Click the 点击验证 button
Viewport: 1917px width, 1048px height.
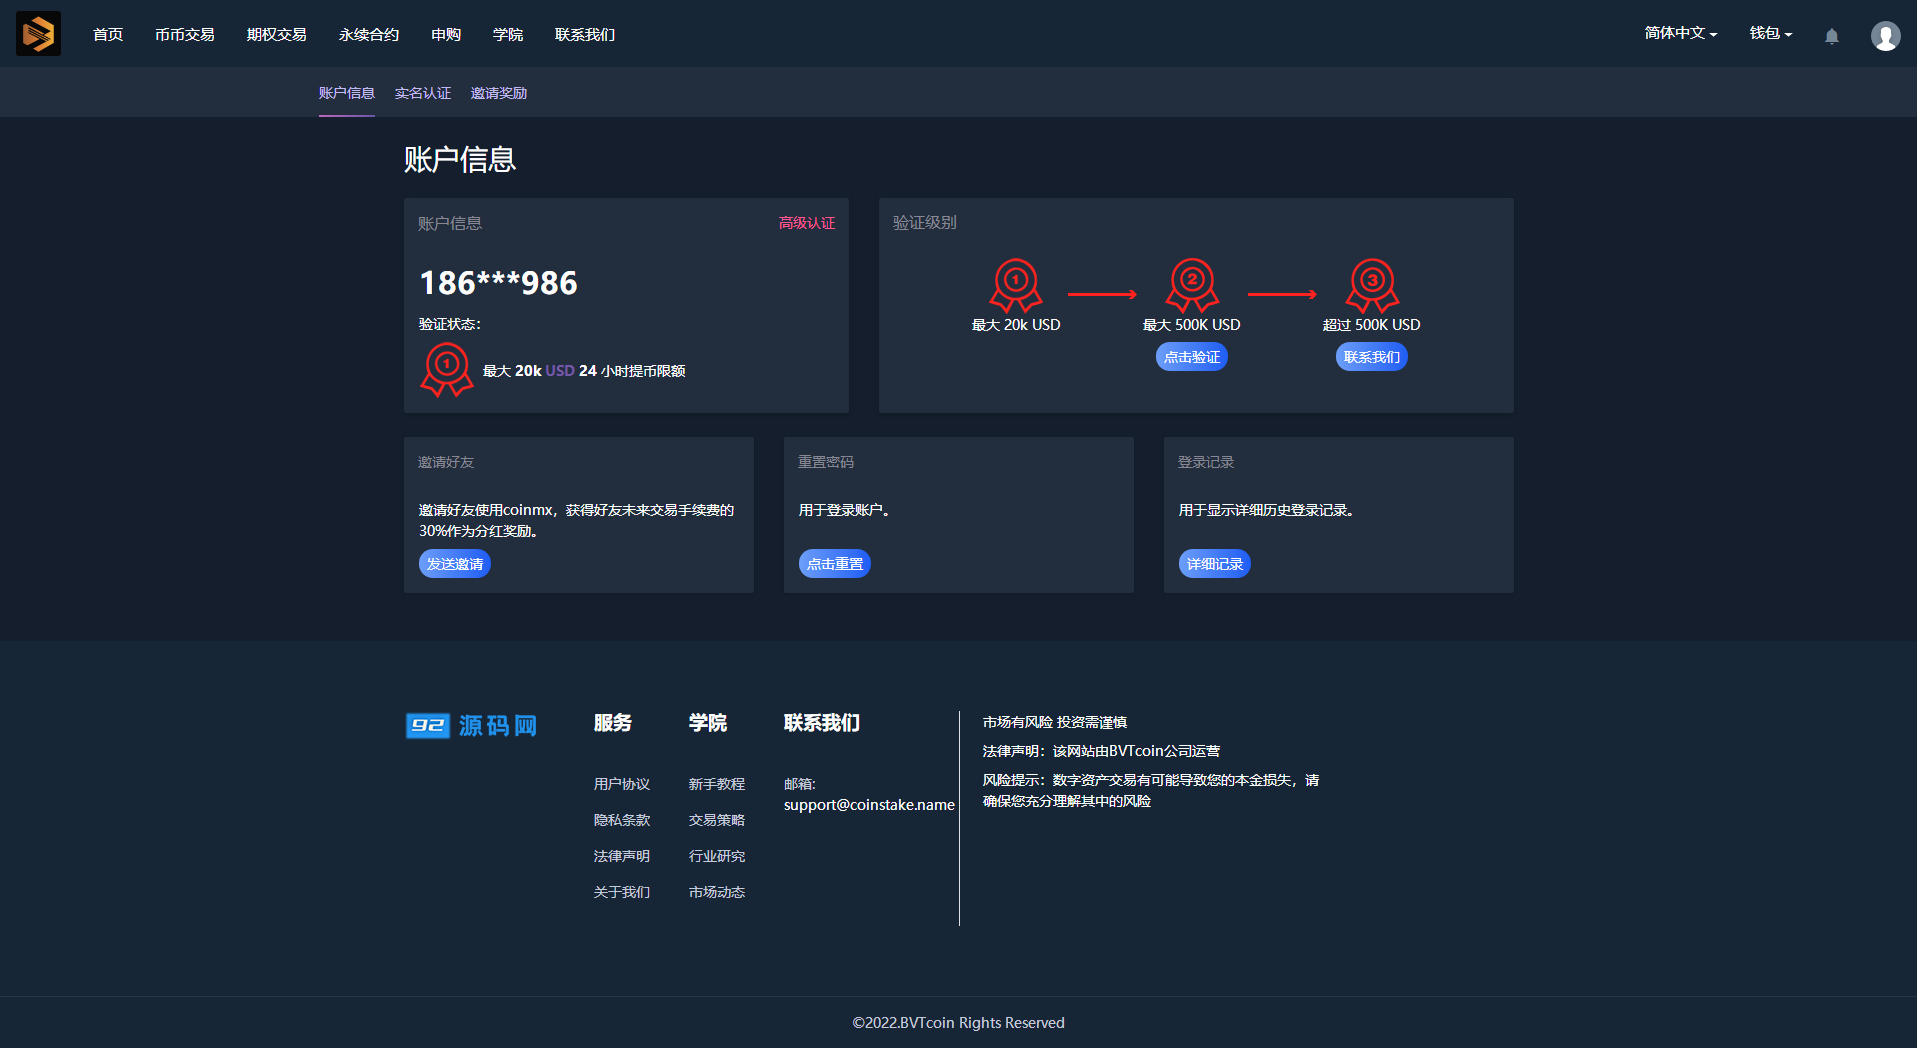1192,357
